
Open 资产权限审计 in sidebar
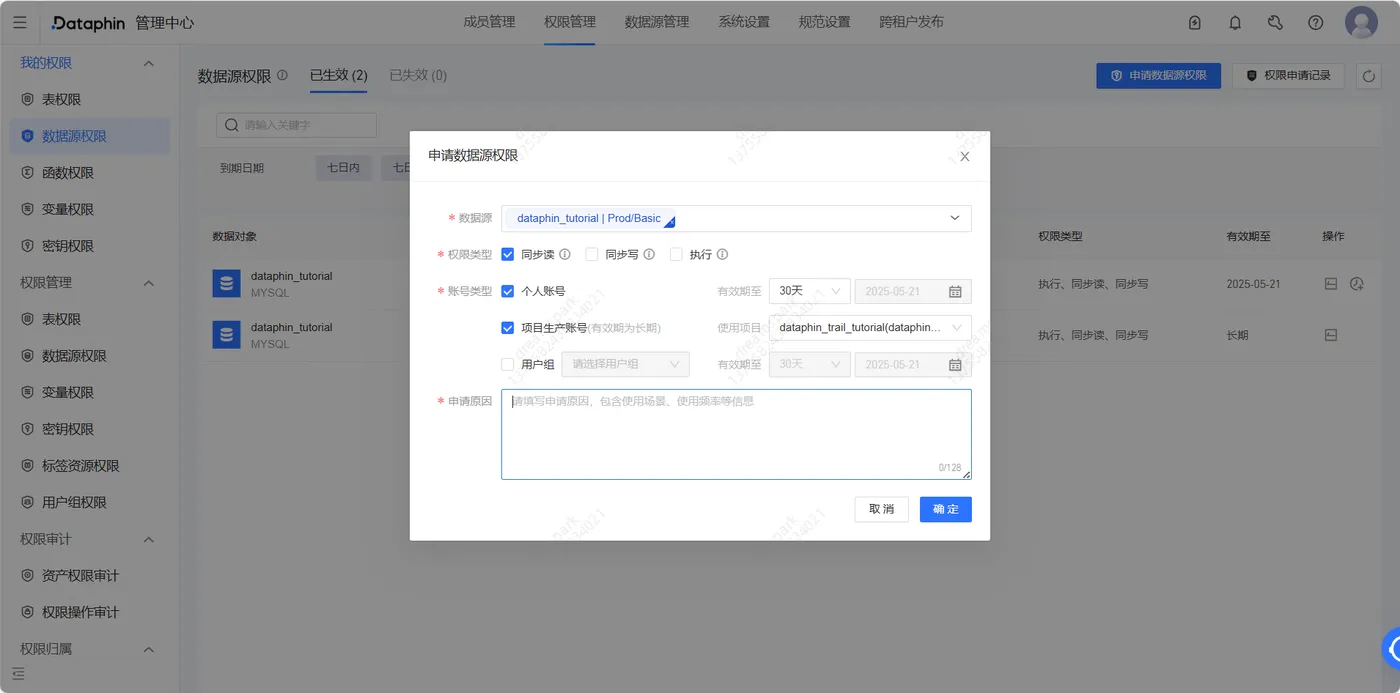click(x=80, y=576)
